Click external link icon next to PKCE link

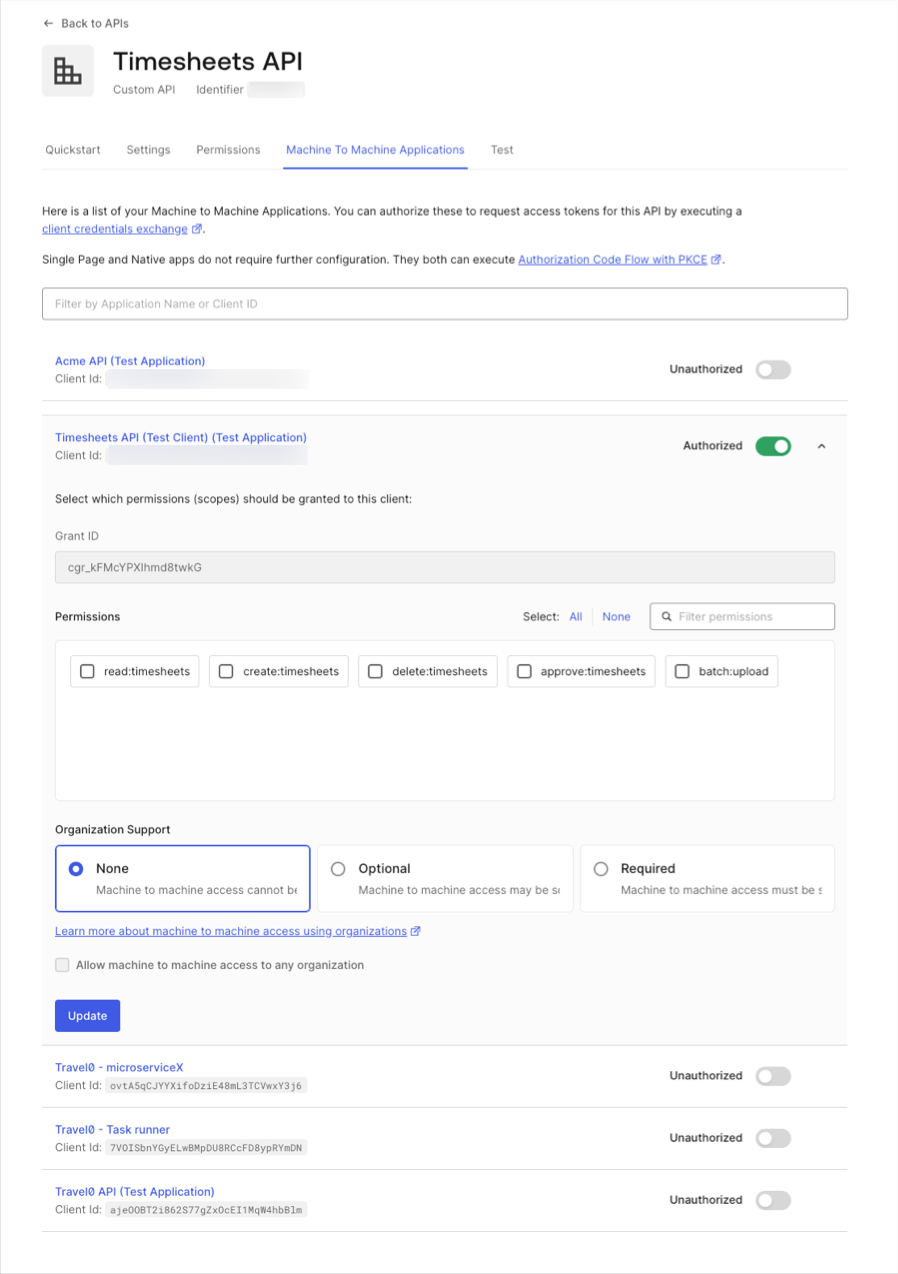(x=716, y=259)
